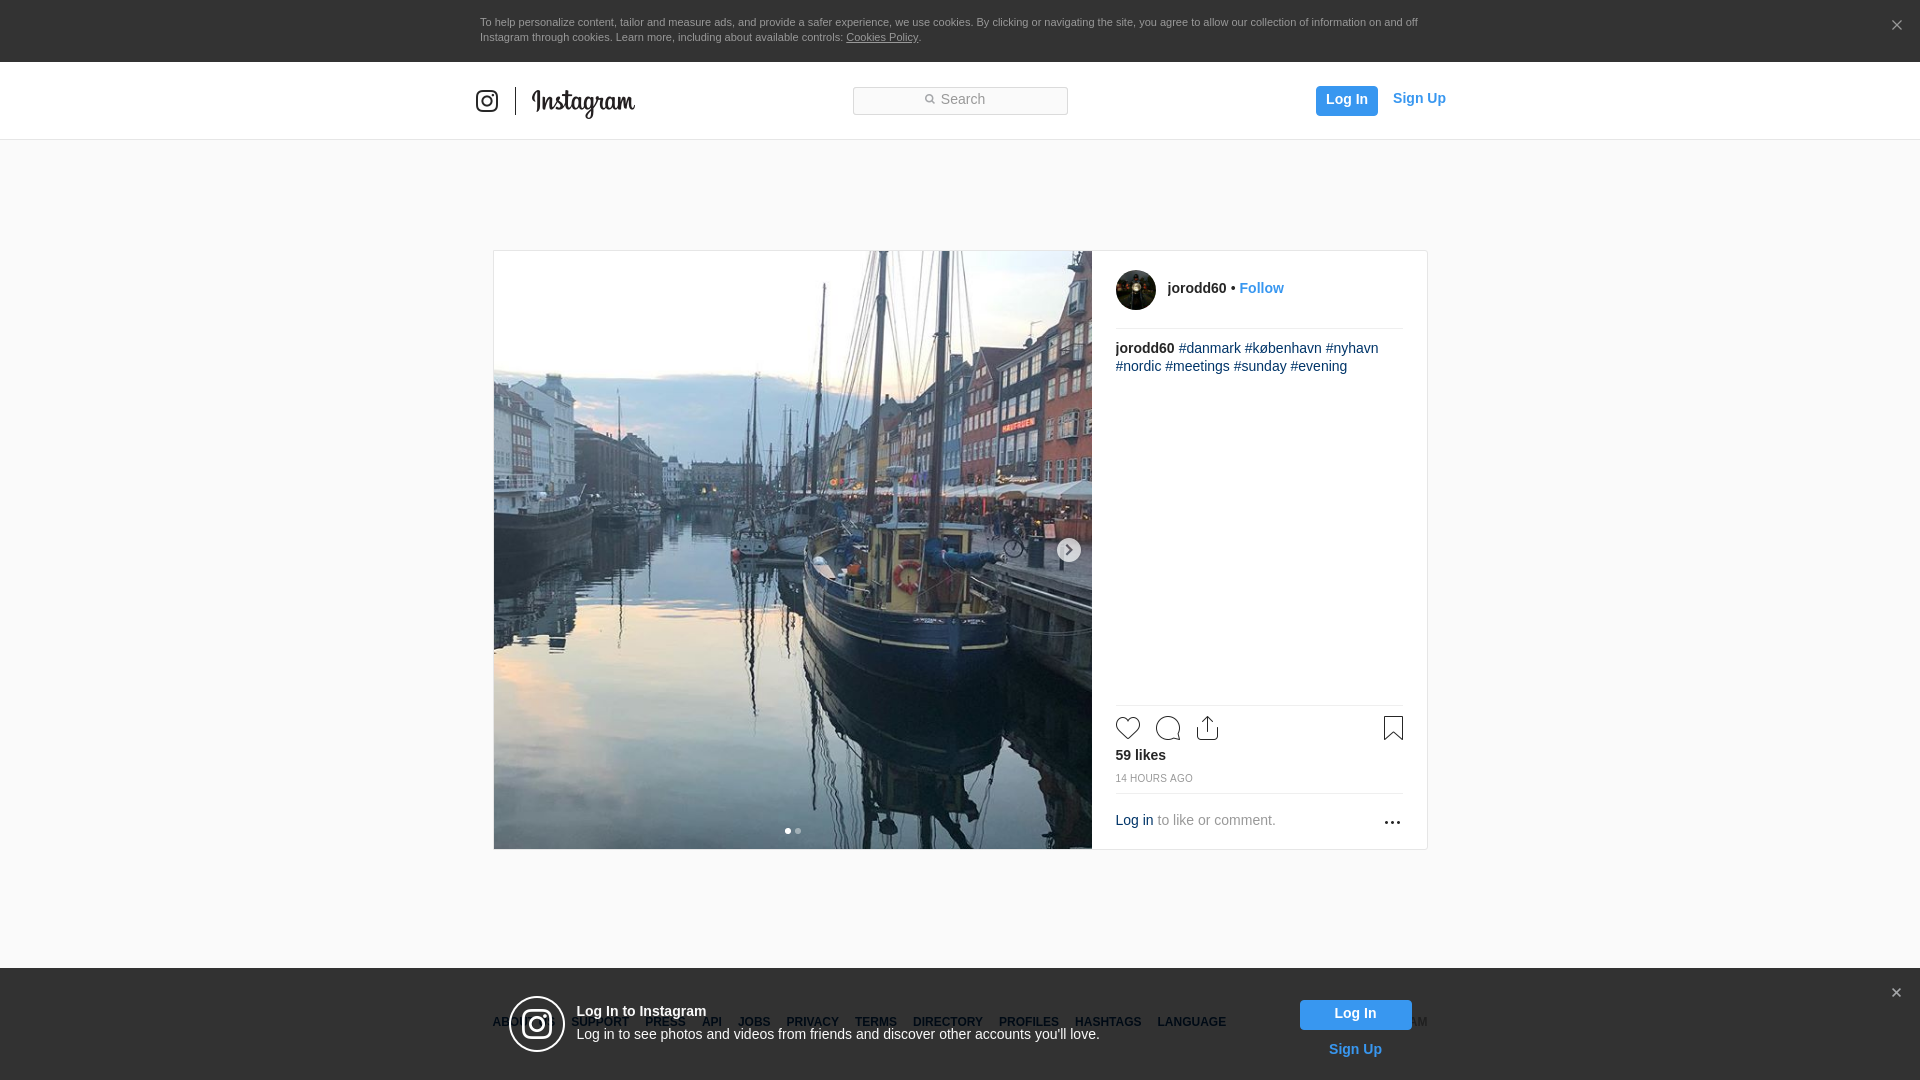Select the HASHTAGS footer item
1920x1080 pixels.
click(1107, 1022)
